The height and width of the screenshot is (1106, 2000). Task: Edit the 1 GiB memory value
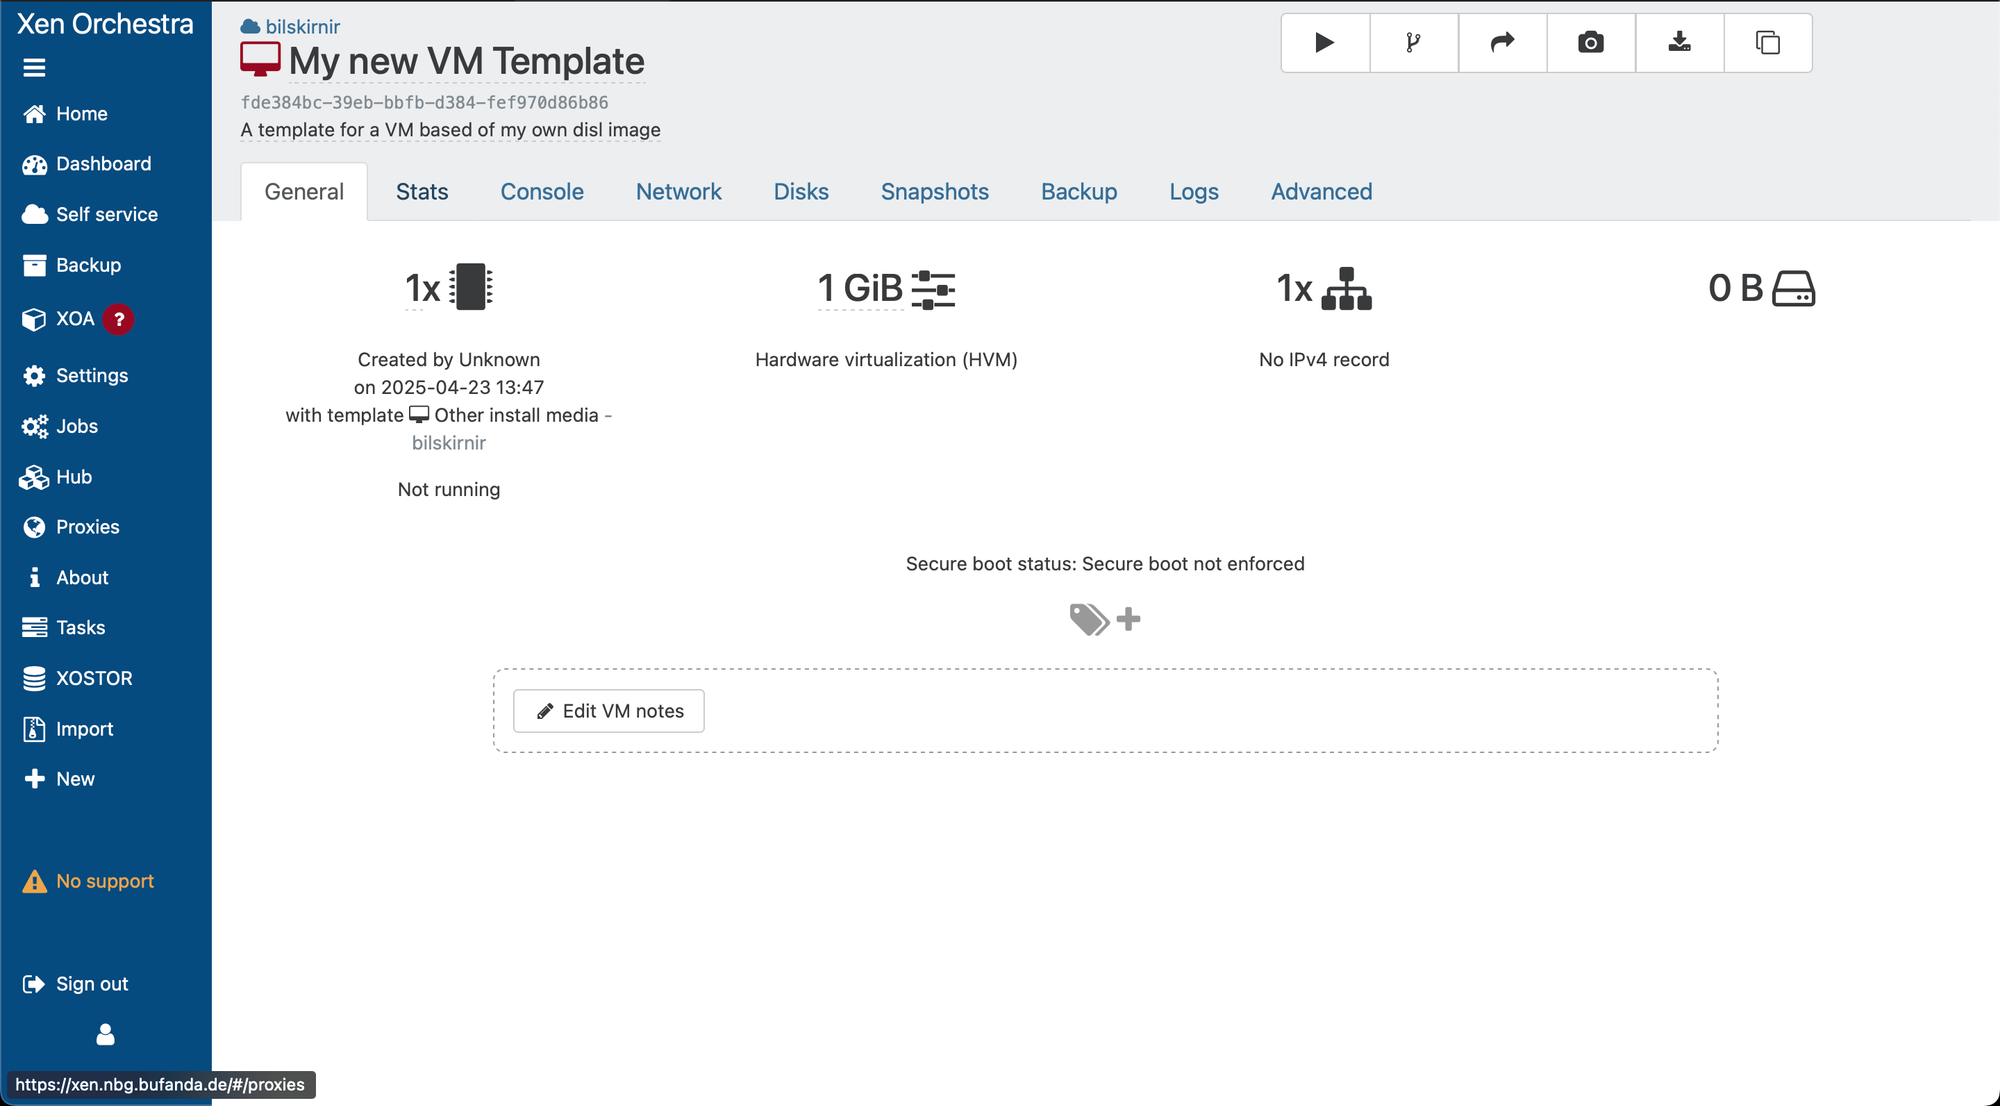(x=860, y=289)
